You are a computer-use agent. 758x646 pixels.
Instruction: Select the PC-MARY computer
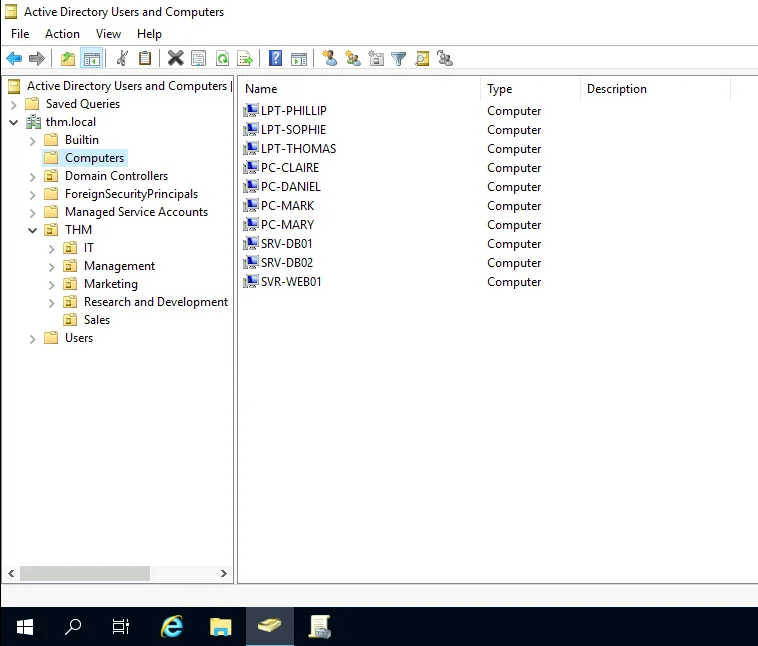coord(287,224)
